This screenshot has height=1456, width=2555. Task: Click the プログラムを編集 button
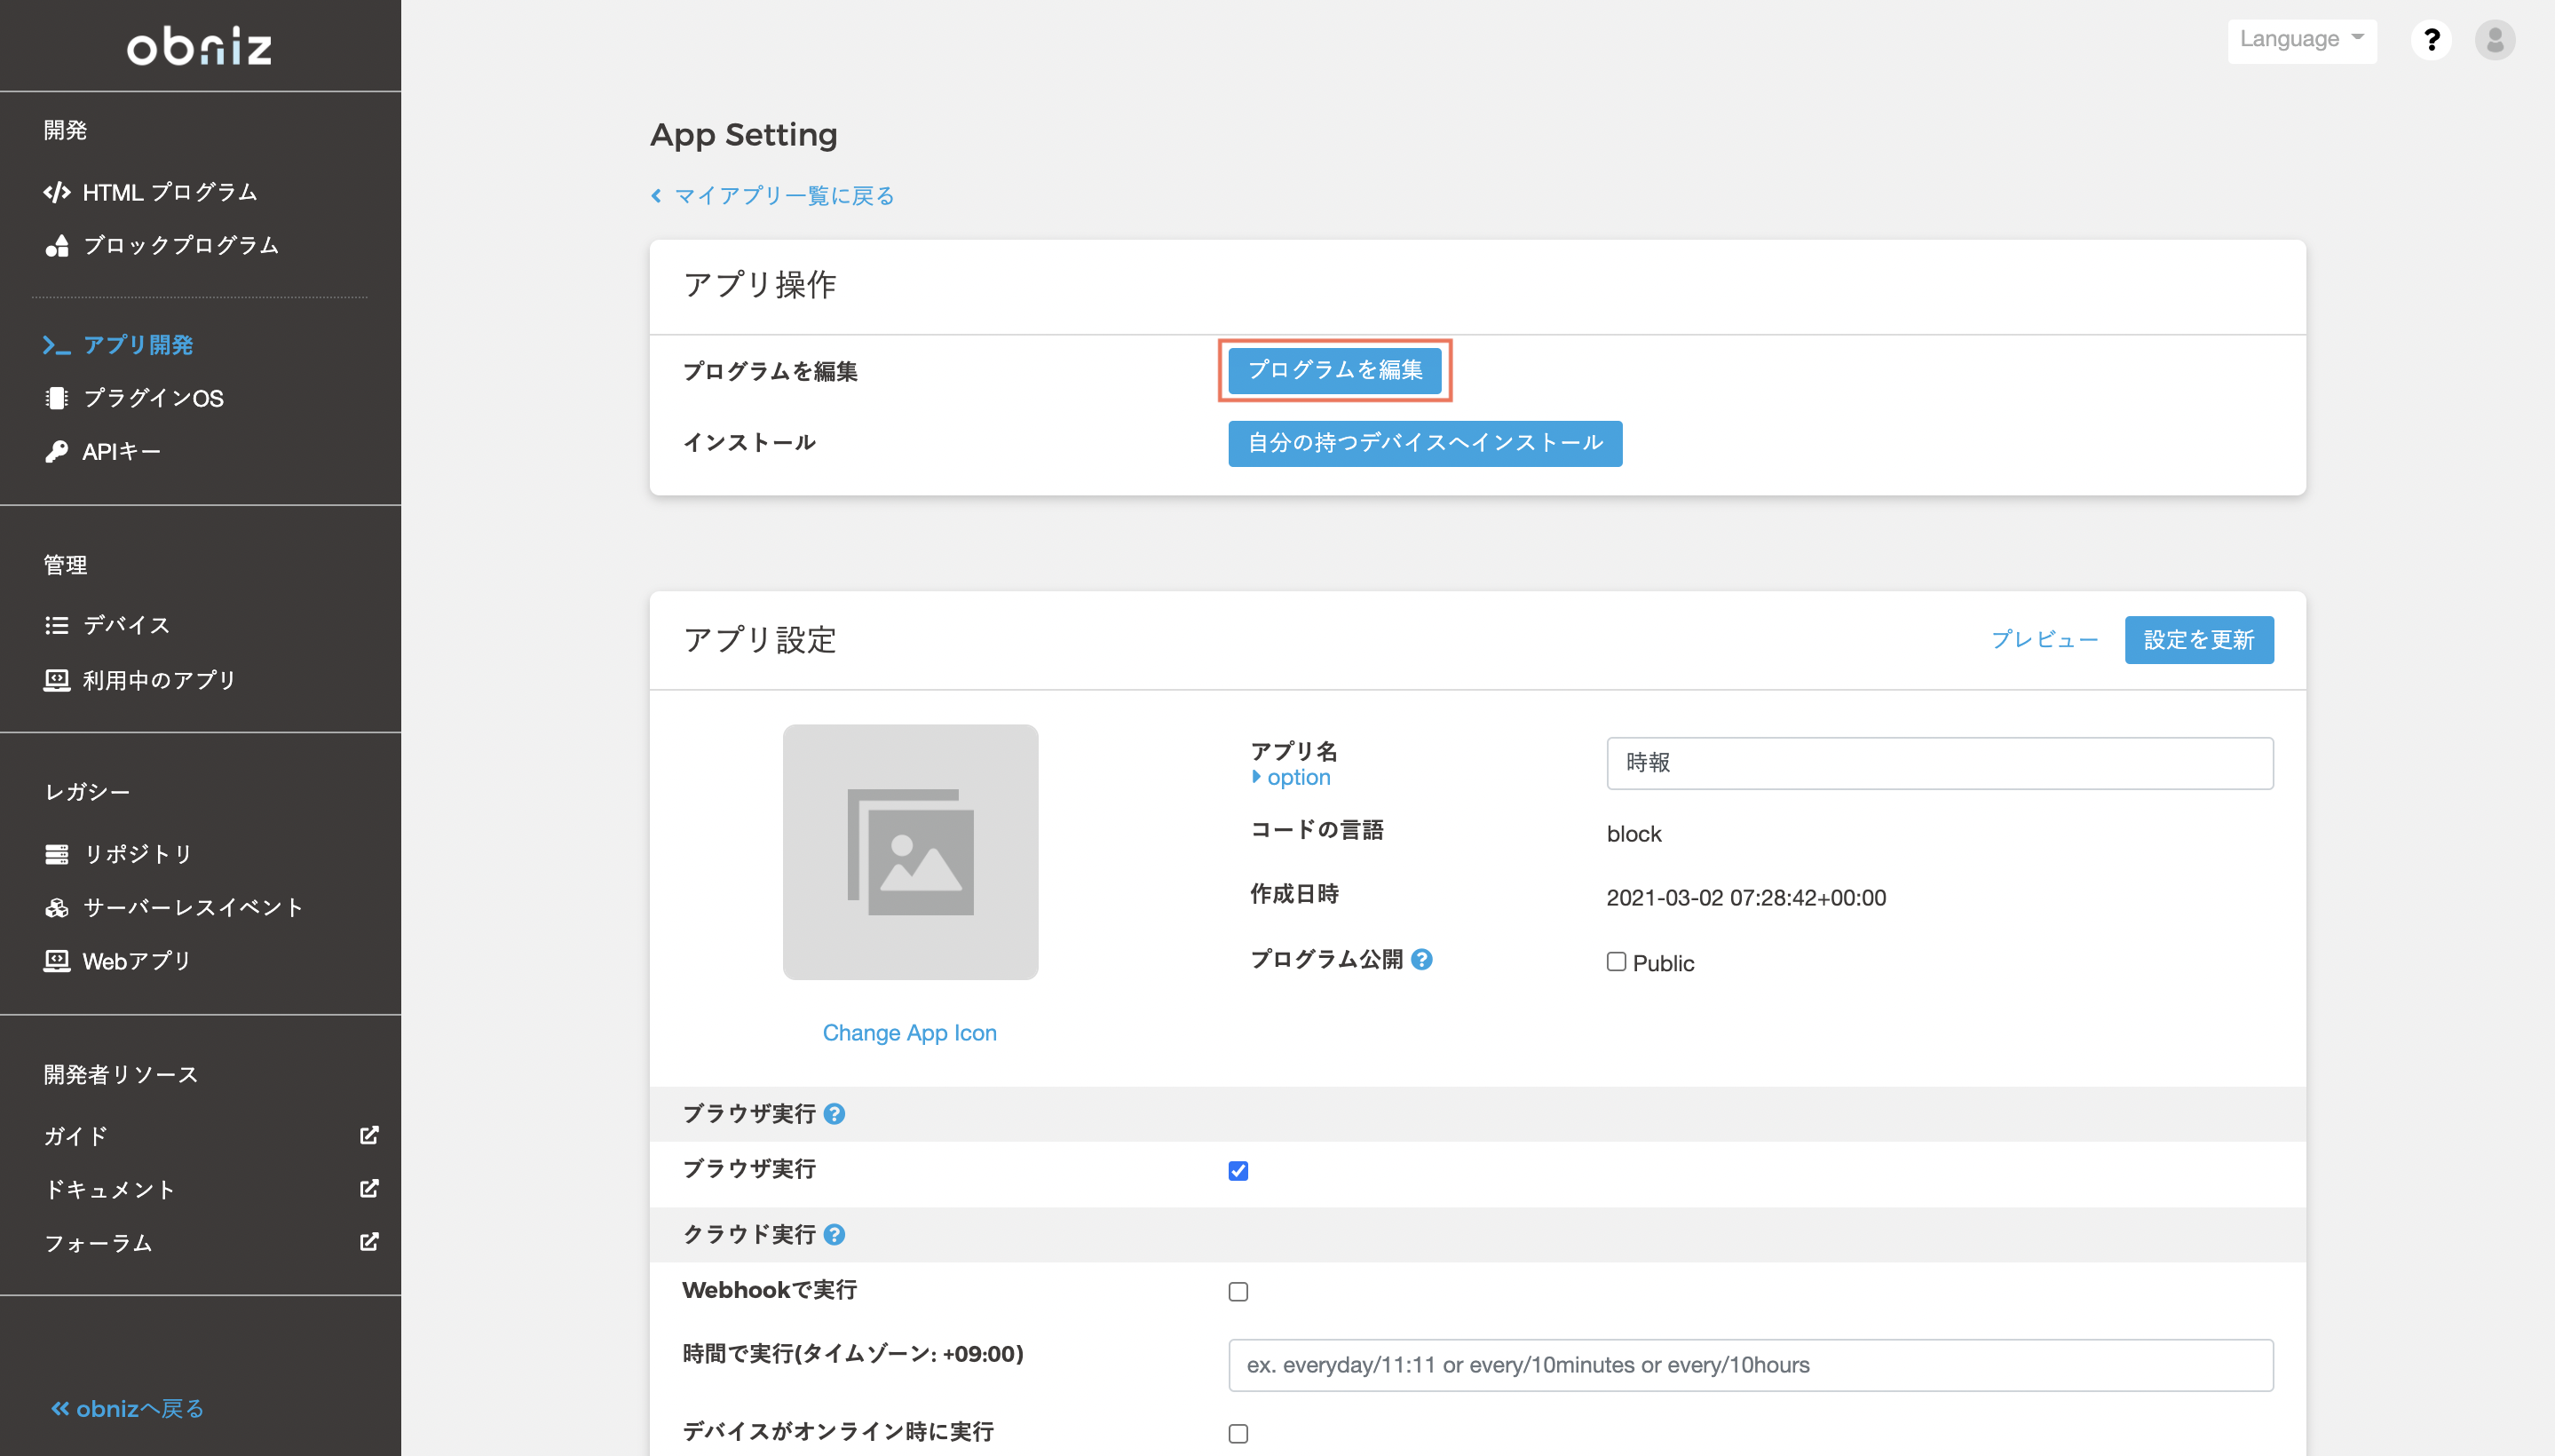1335,369
